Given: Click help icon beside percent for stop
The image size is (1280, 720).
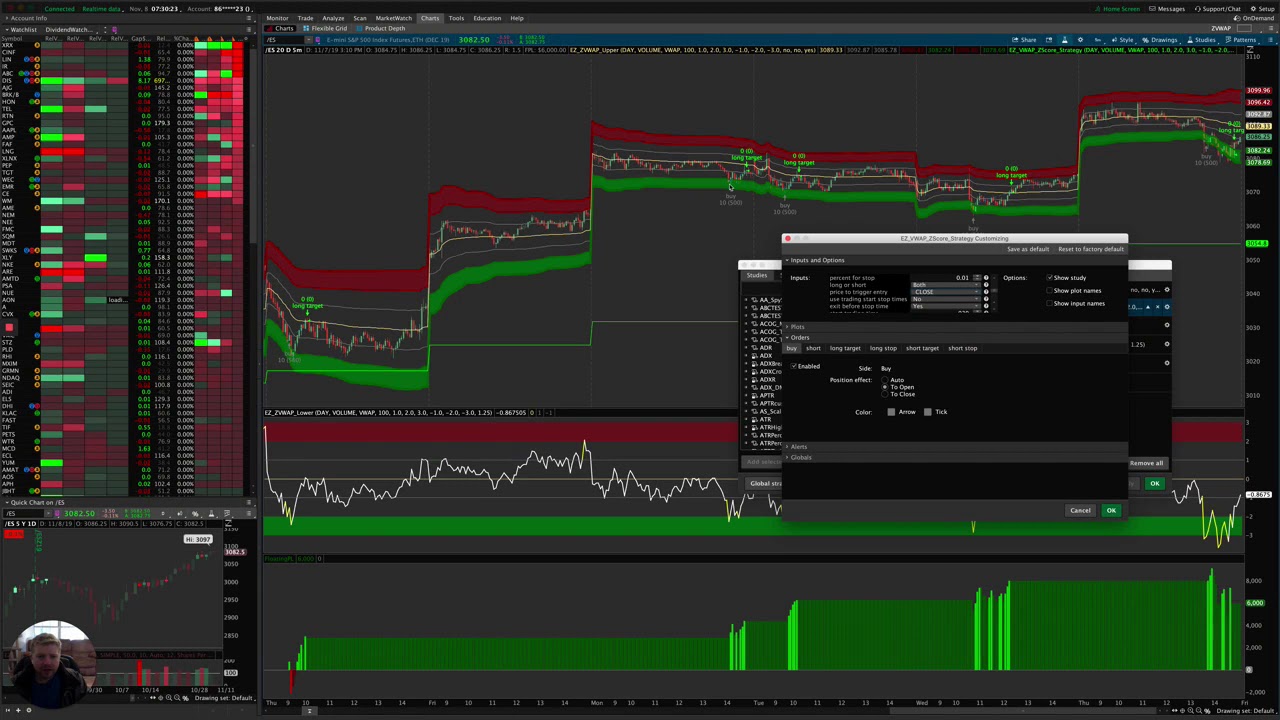Looking at the screenshot, I should [x=986, y=278].
